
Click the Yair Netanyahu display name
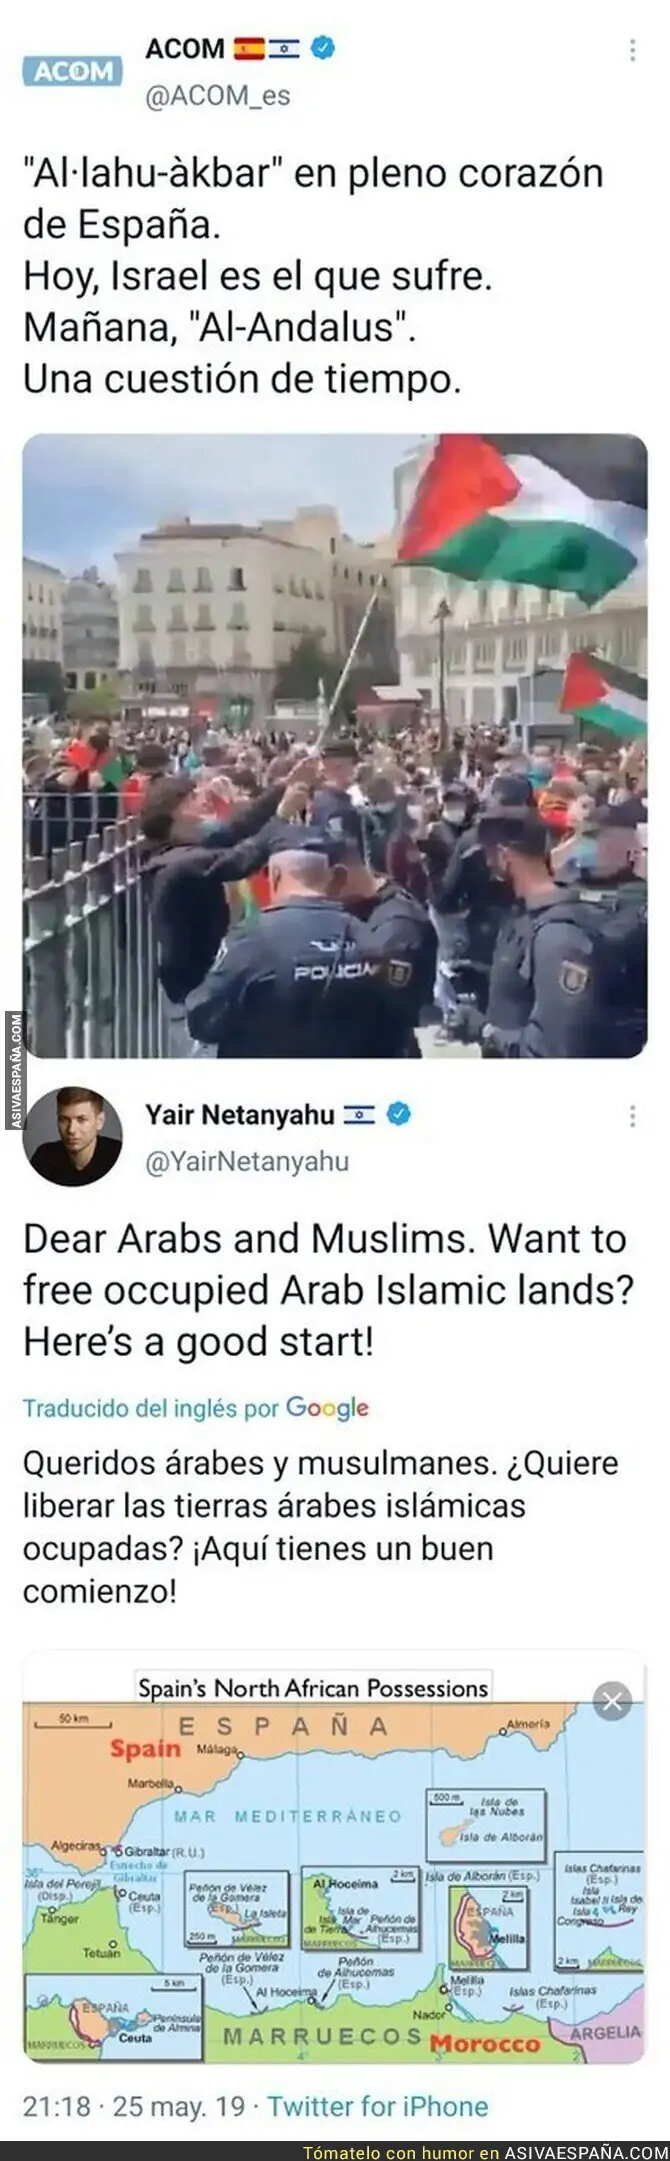pos(240,1114)
